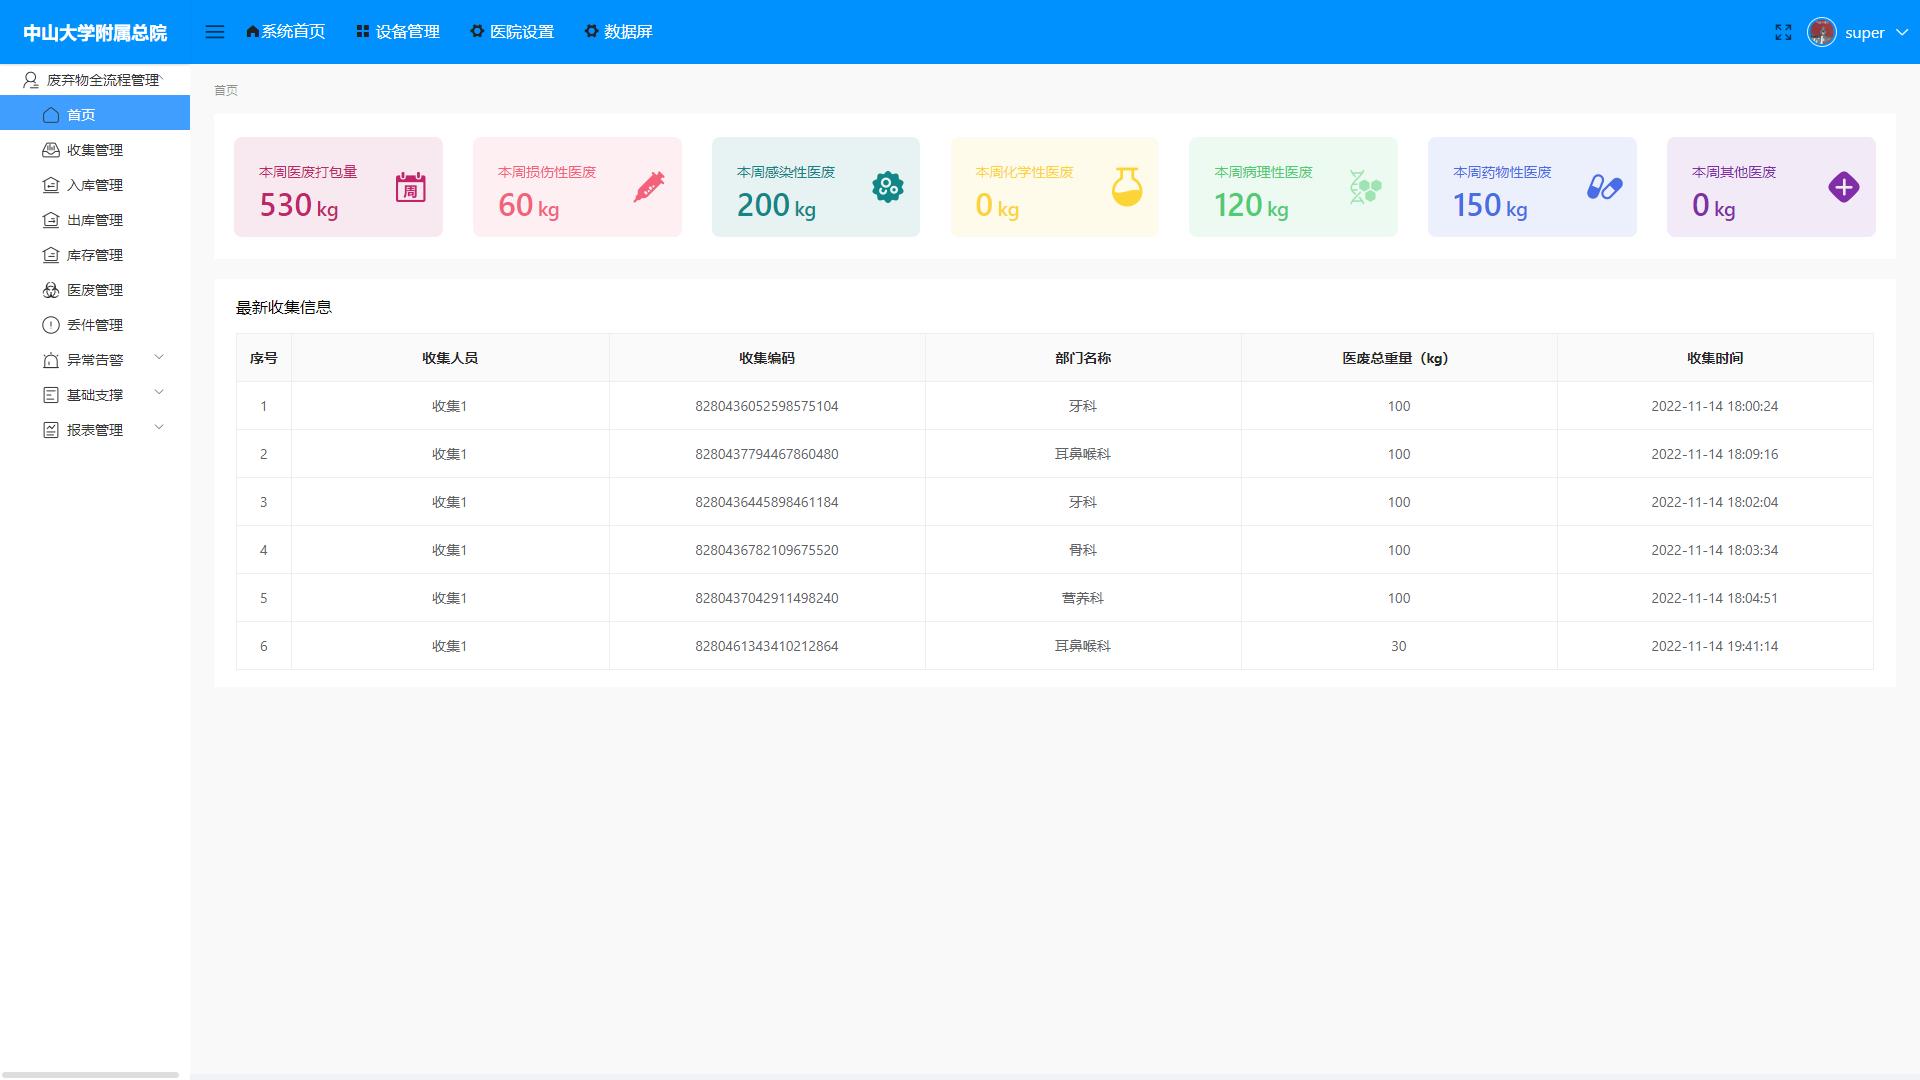This screenshot has width=1920, height=1080.
Task: Click collection code 8280436052598575104
Action: (x=767, y=406)
